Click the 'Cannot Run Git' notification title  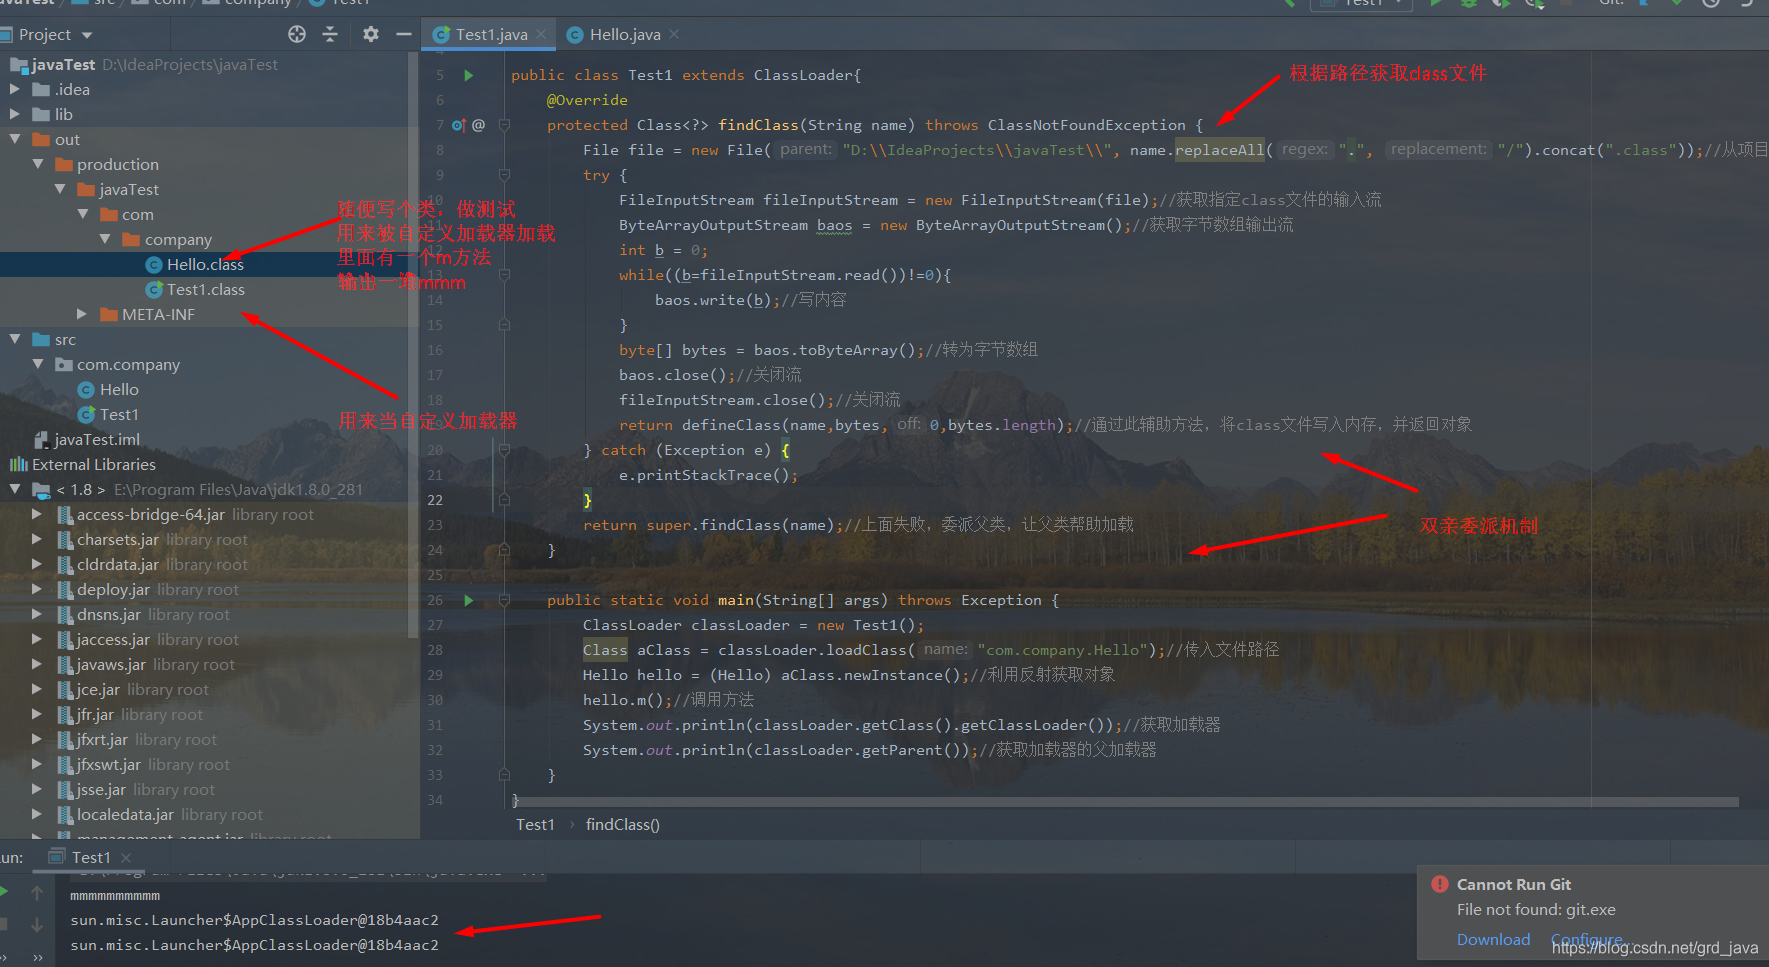pos(1514,884)
